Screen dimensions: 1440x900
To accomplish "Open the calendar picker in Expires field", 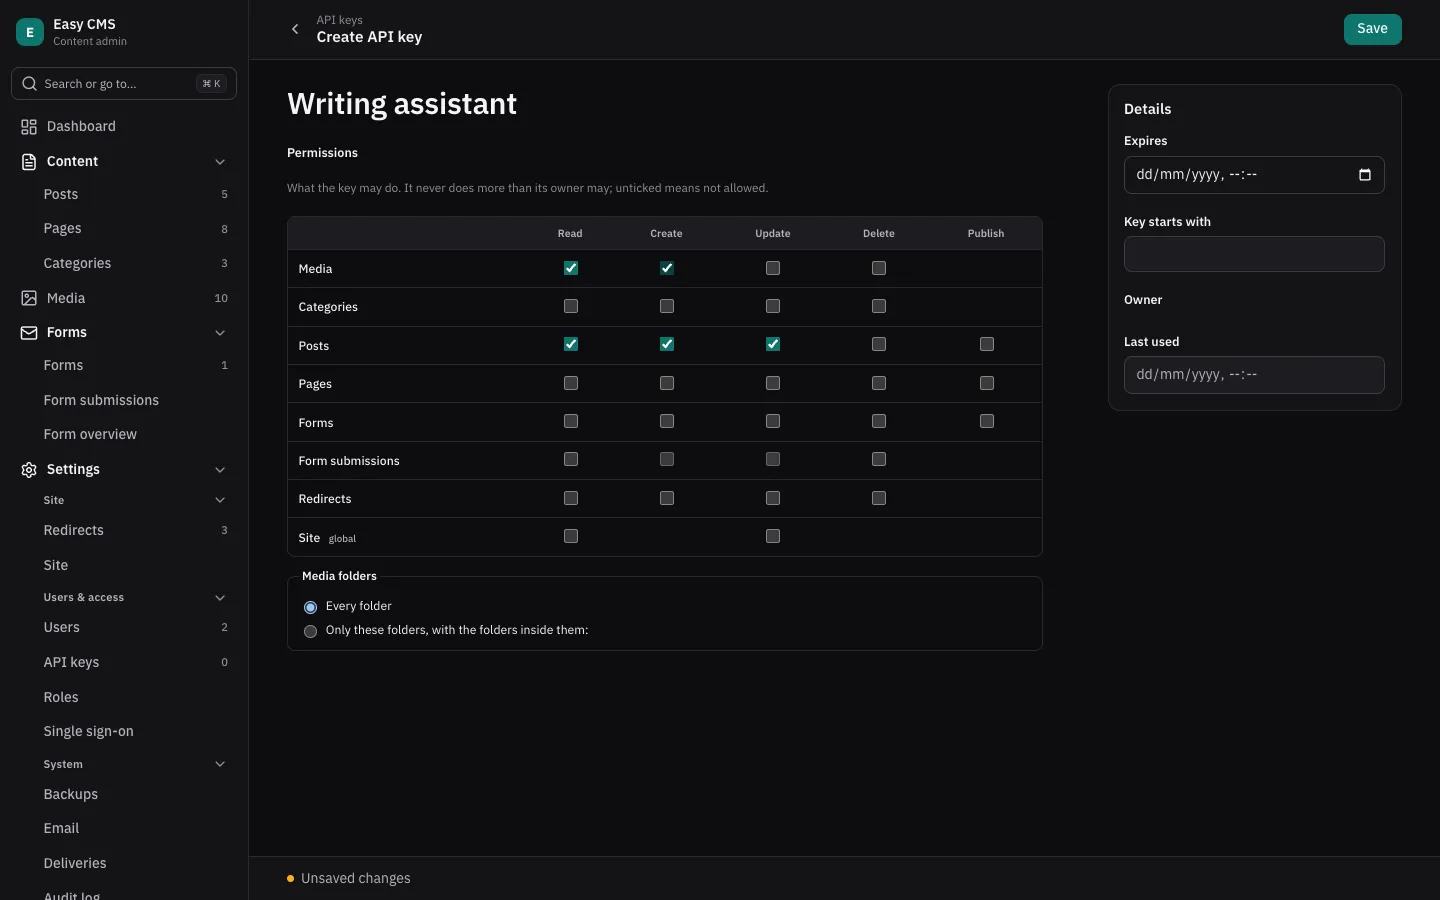I will pos(1365,175).
